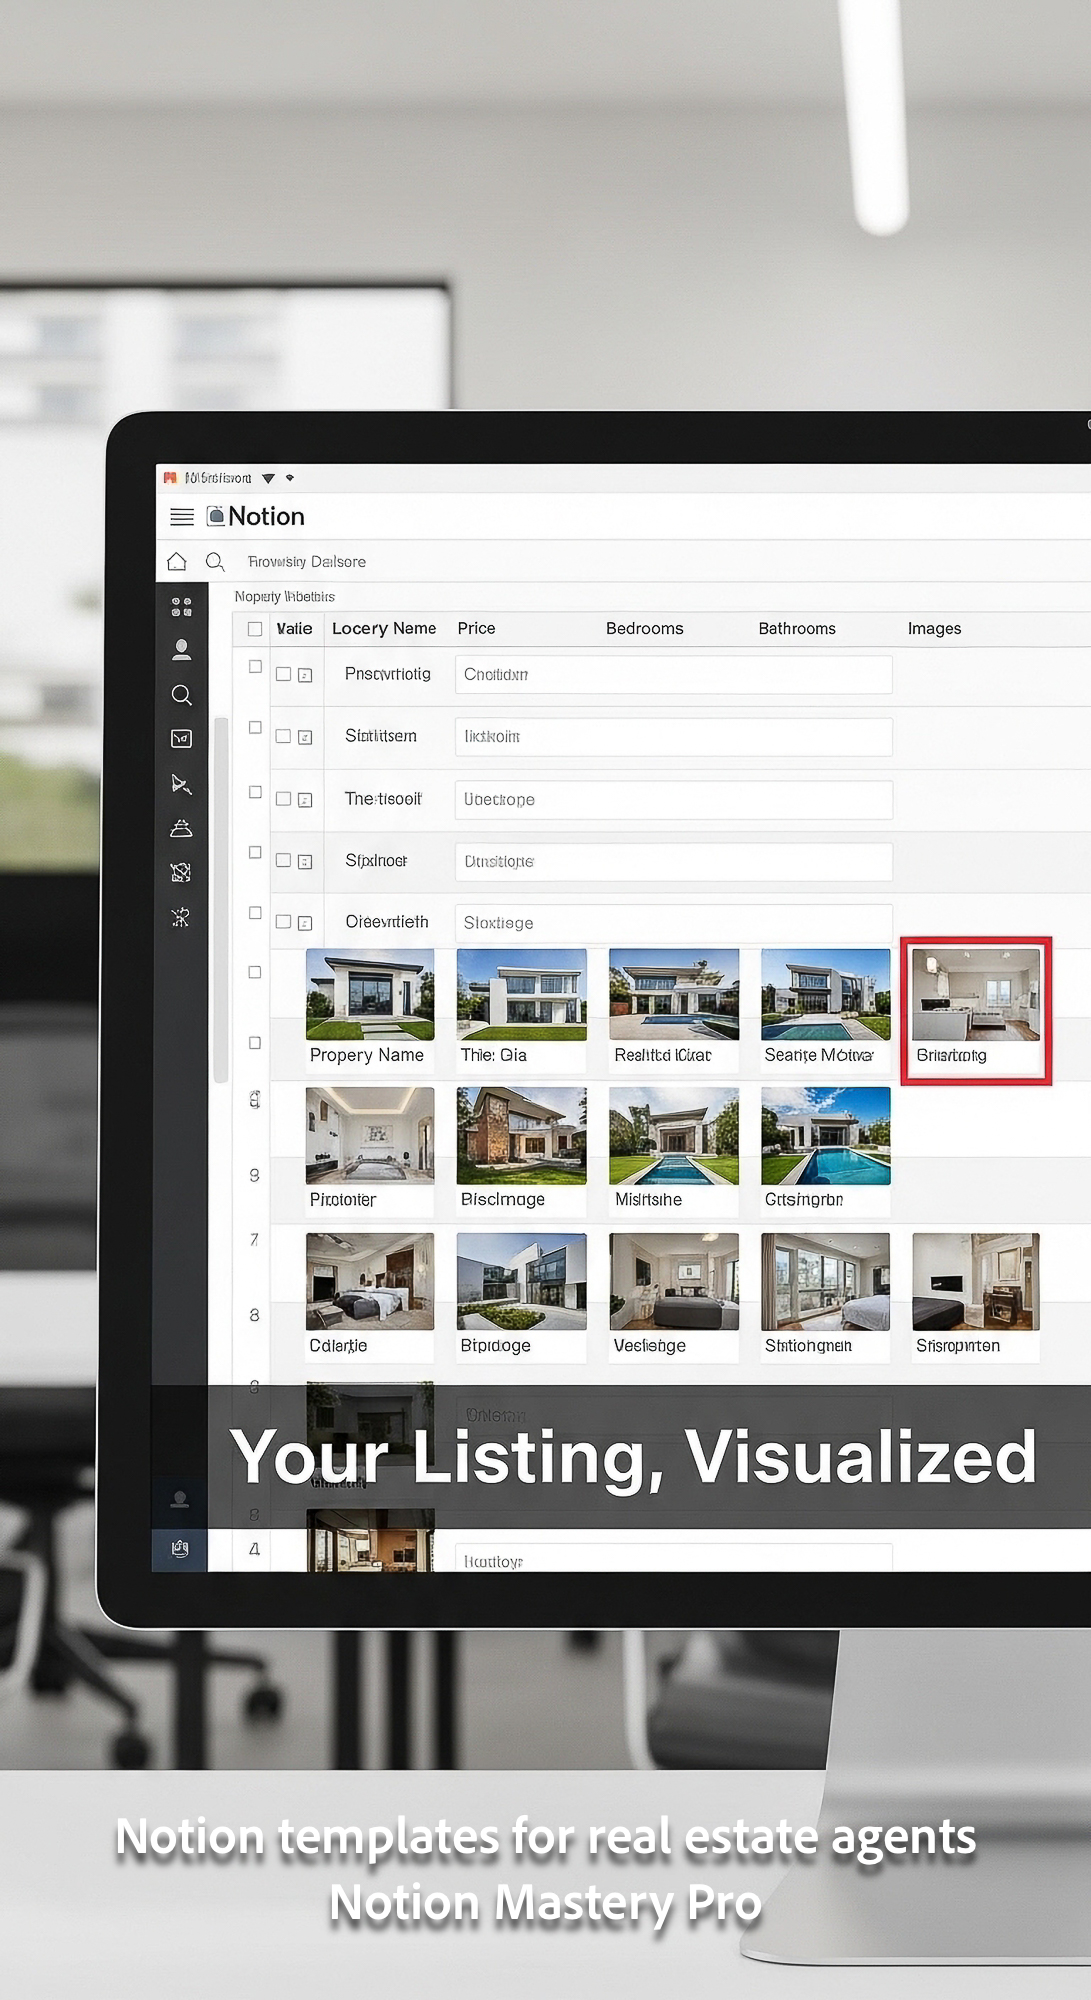This screenshot has height=2000, width=1091.
Task: Click the vertical scrollbar beside the sidebar
Action: pyautogui.click(x=221, y=900)
